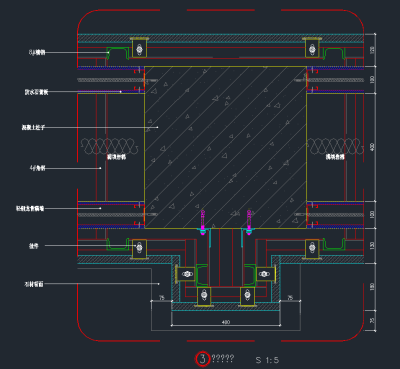Select the '?????' drawing title text

pos(223,359)
